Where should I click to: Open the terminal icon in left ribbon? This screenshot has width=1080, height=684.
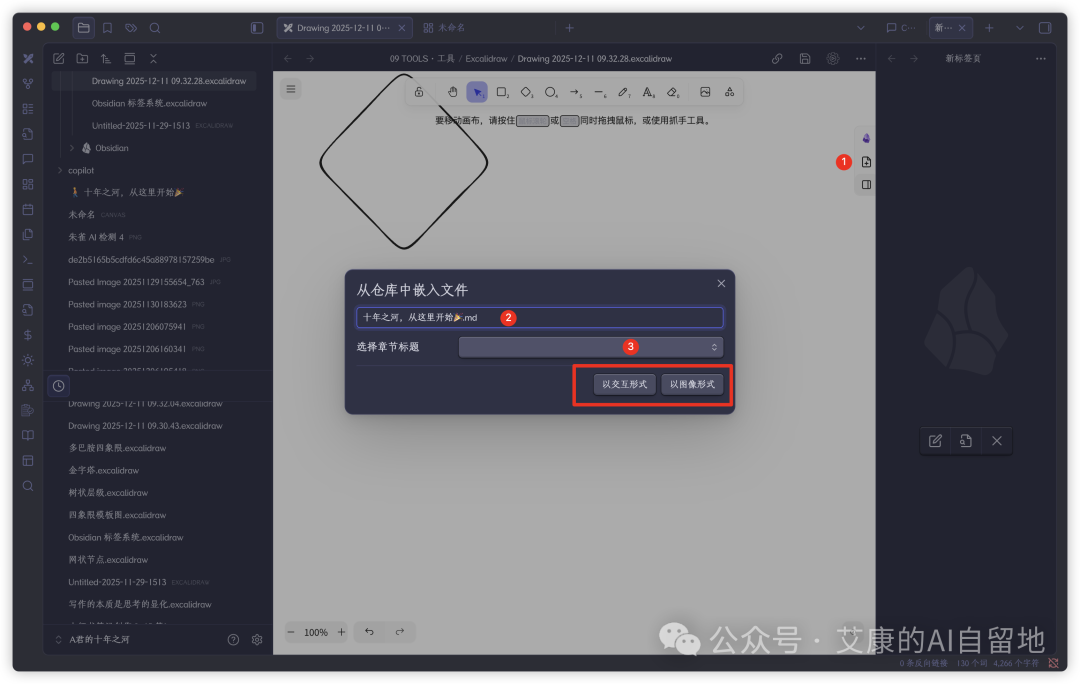point(28,260)
